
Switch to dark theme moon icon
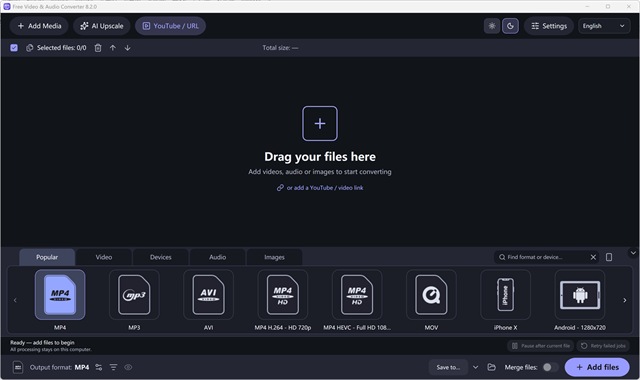tap(510, 26)
